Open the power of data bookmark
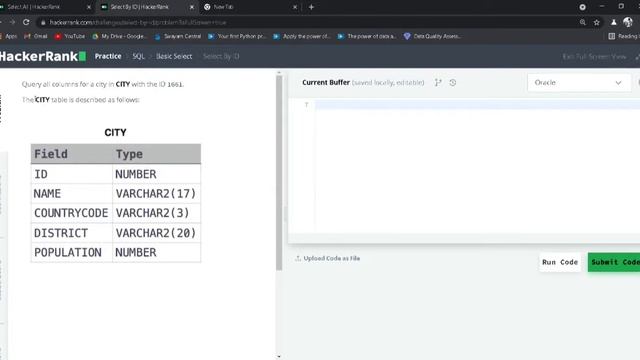This screenshot has width=640, height=360. point(367,36)
